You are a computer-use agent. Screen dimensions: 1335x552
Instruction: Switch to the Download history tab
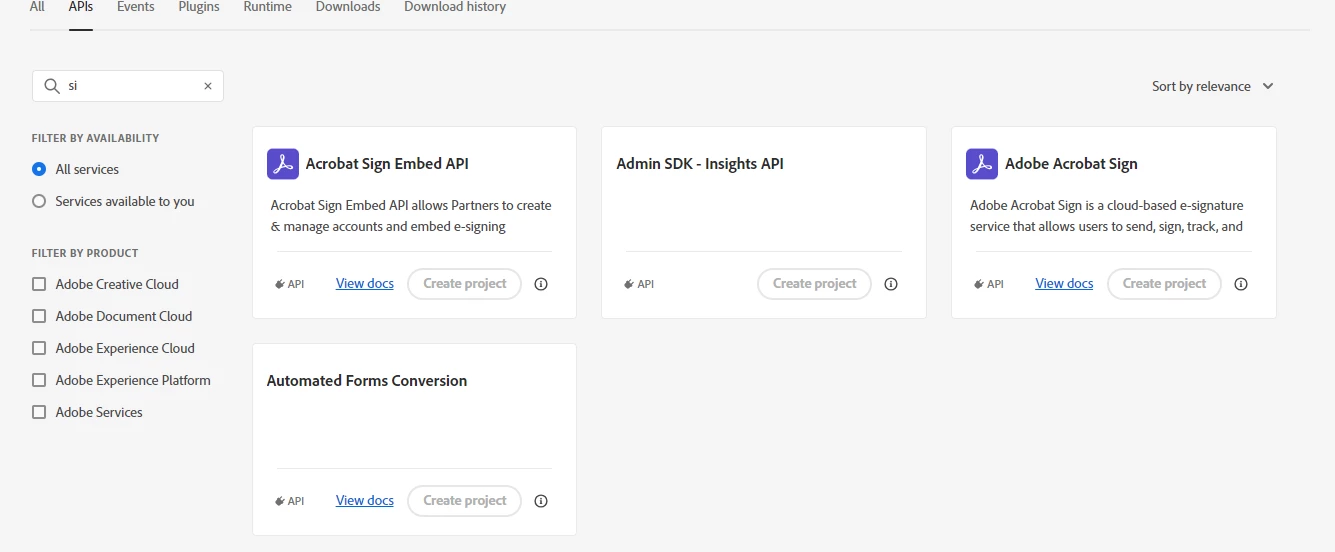coord(455,7)
